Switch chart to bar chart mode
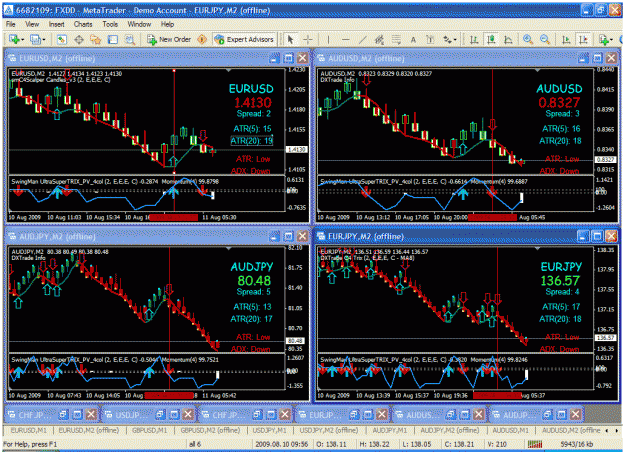The width and height of the screenshot is (625, 452). 474,39
